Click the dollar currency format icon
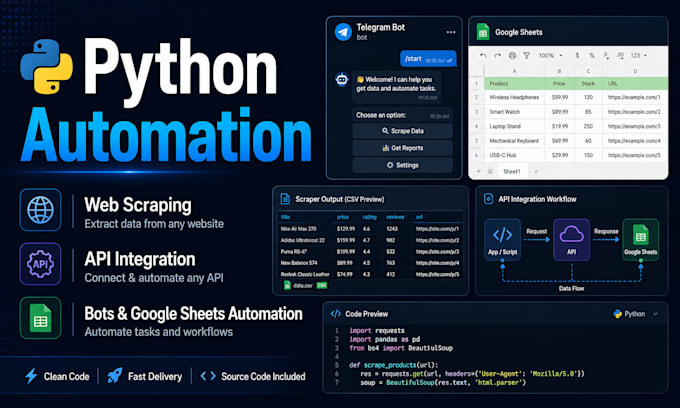Viewport: 680px width, 408px height. tap(577, 55)
